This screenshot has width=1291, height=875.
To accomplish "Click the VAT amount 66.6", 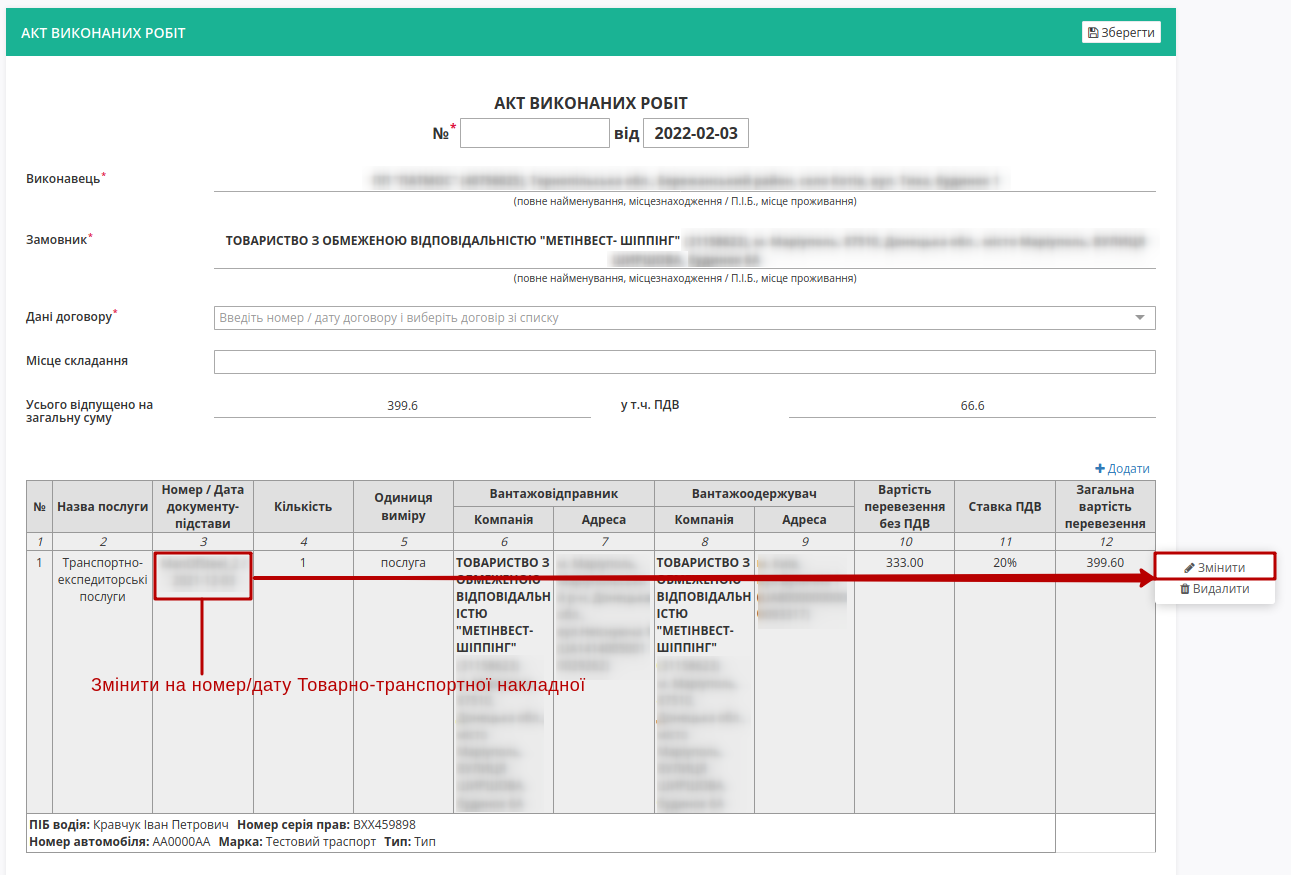I will (972, 406).
